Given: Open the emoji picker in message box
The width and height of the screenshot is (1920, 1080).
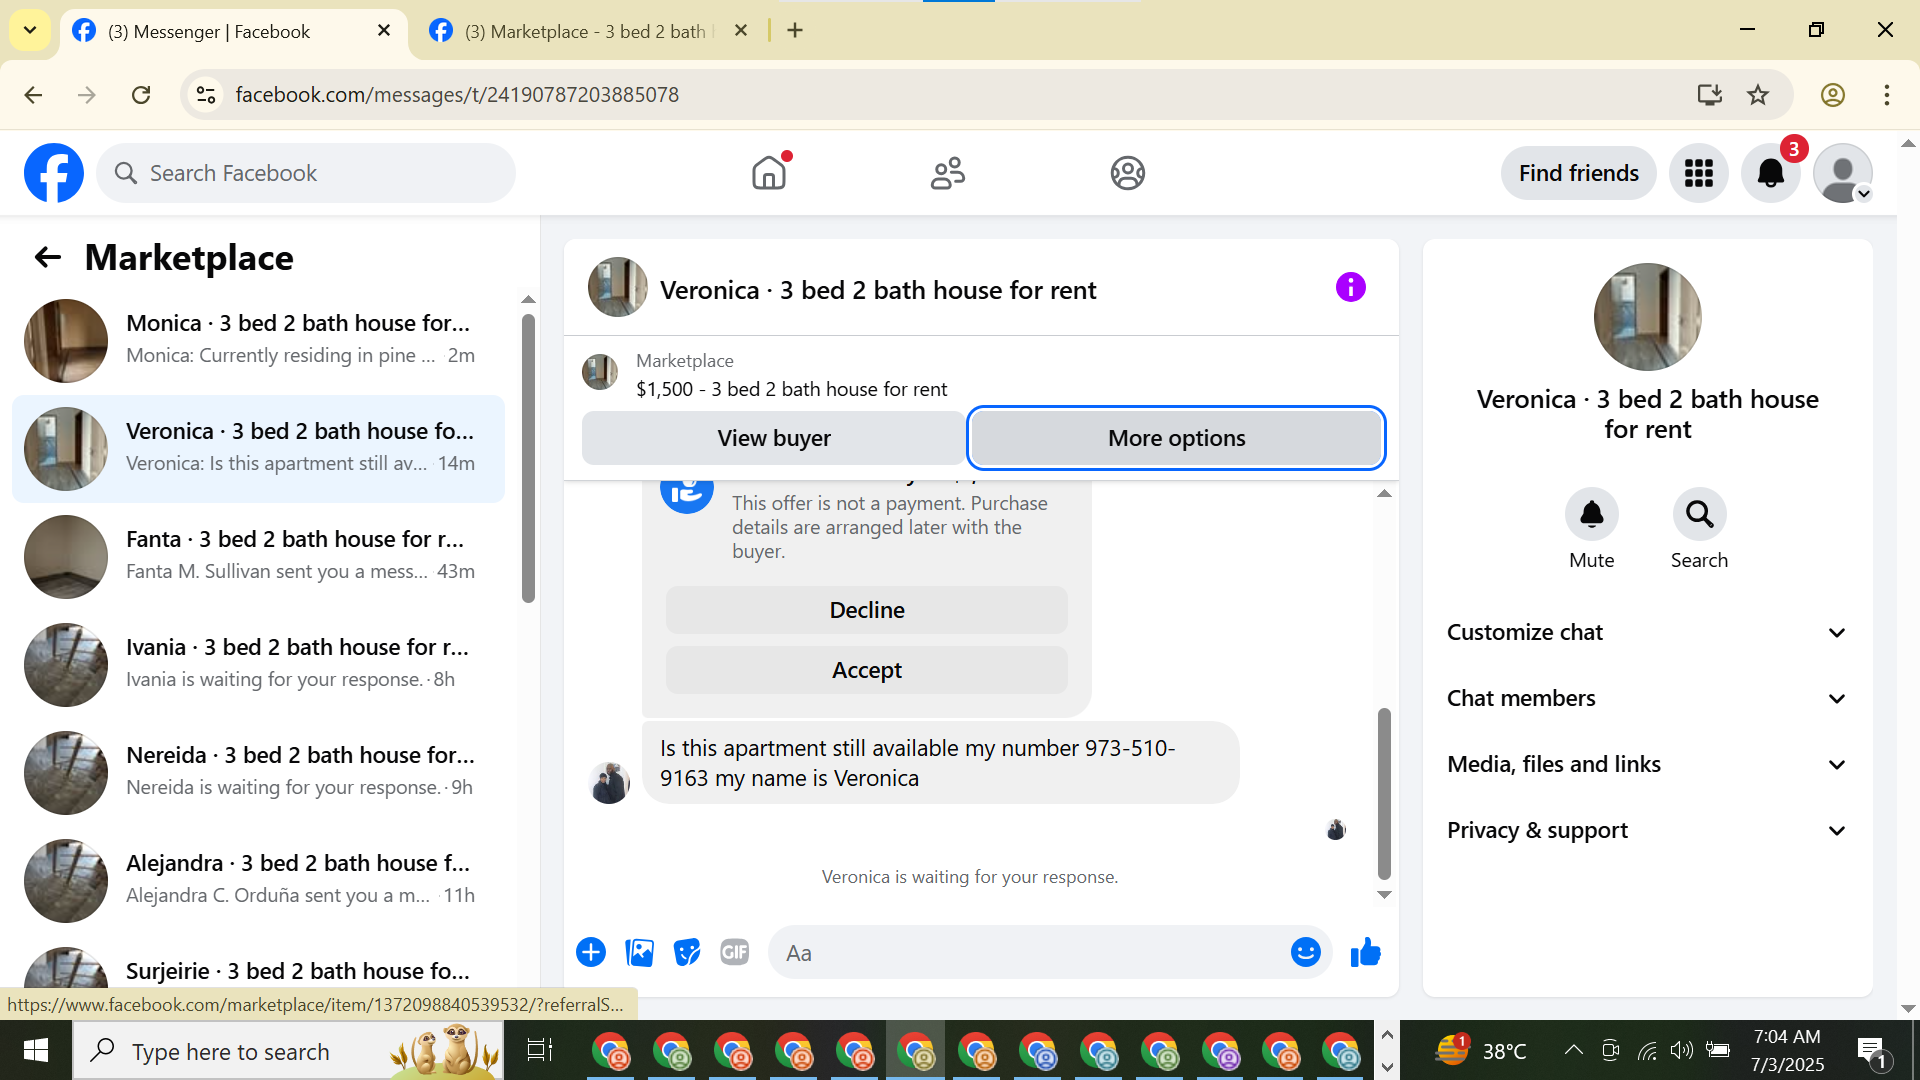Looking at the screenshot, I should [1305, 953].
